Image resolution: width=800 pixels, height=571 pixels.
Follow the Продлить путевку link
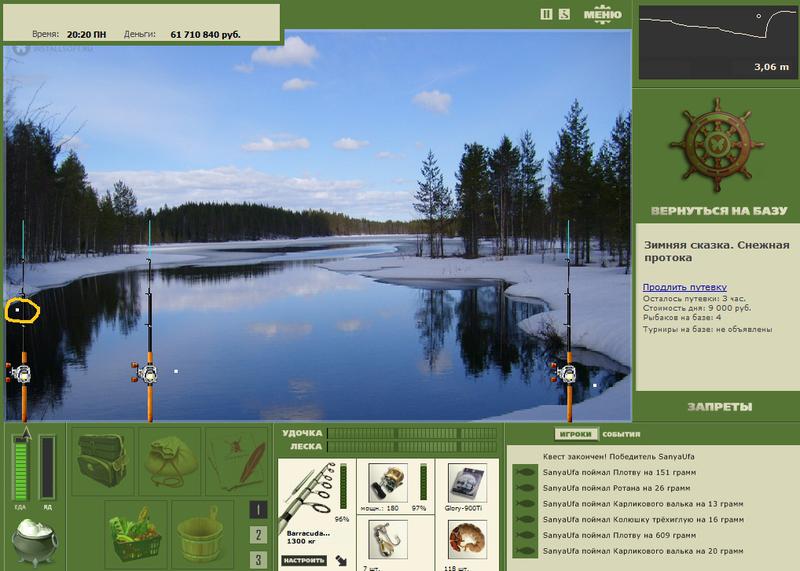pos(684,287)
